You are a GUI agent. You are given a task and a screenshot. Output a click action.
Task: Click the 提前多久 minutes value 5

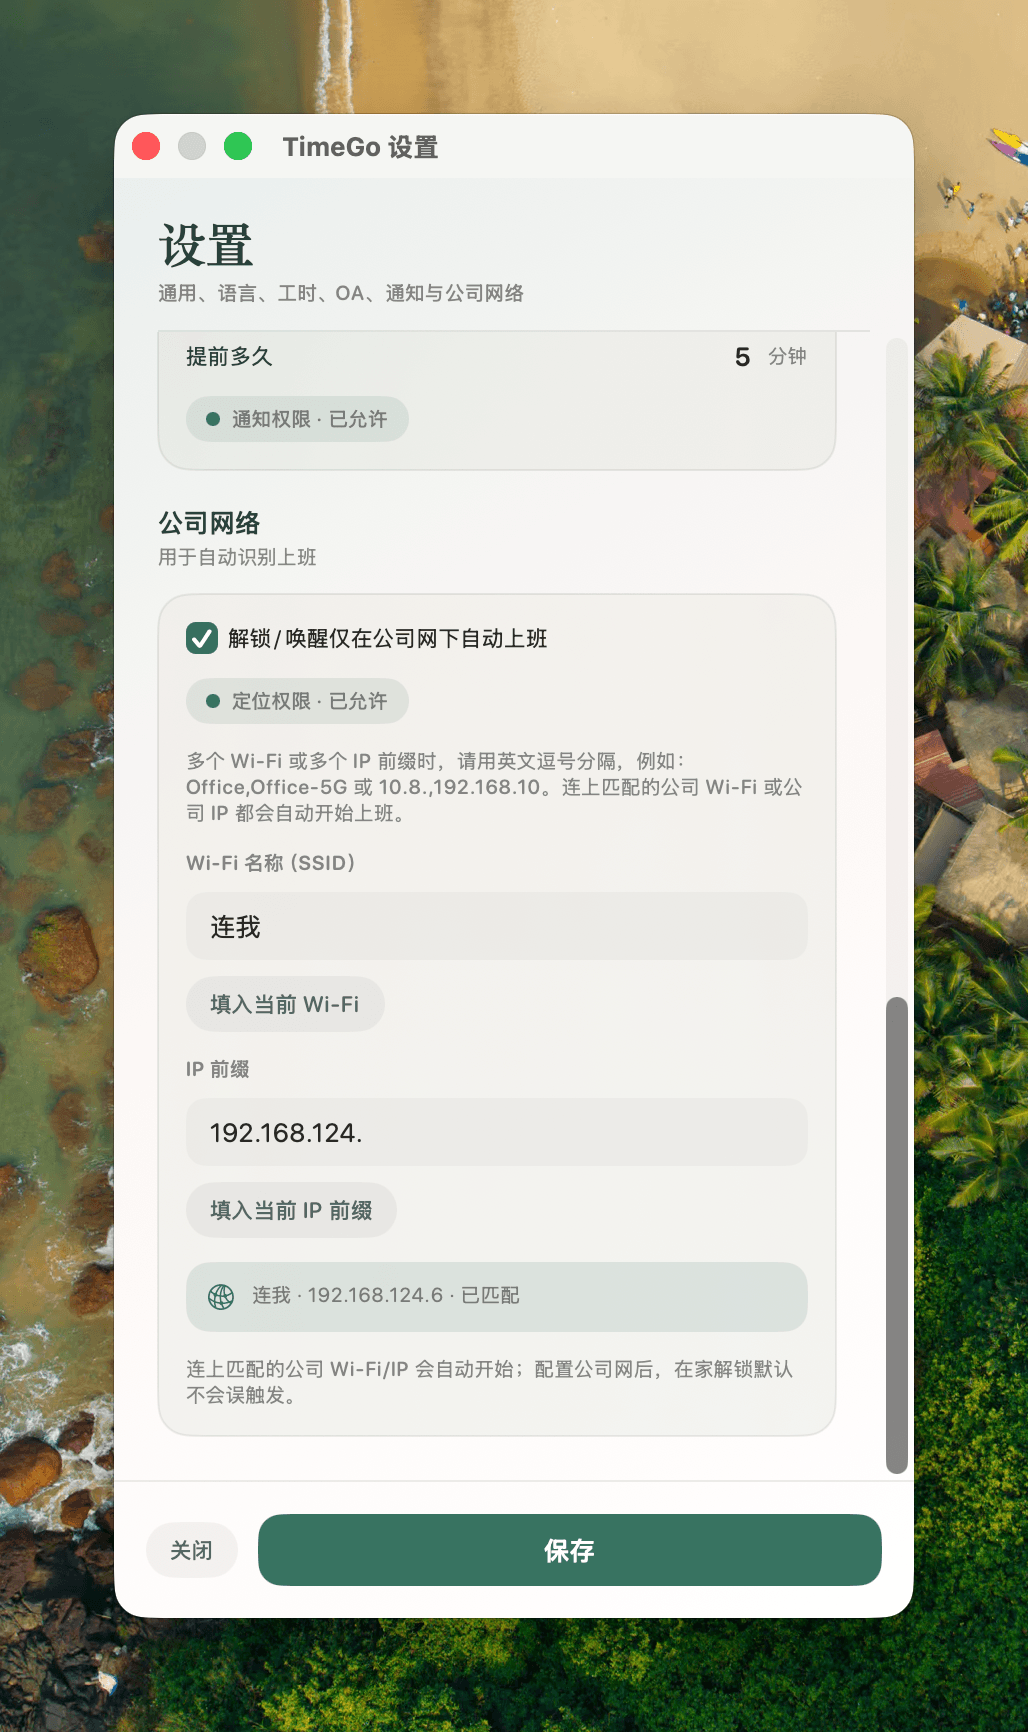click(742, 357)
